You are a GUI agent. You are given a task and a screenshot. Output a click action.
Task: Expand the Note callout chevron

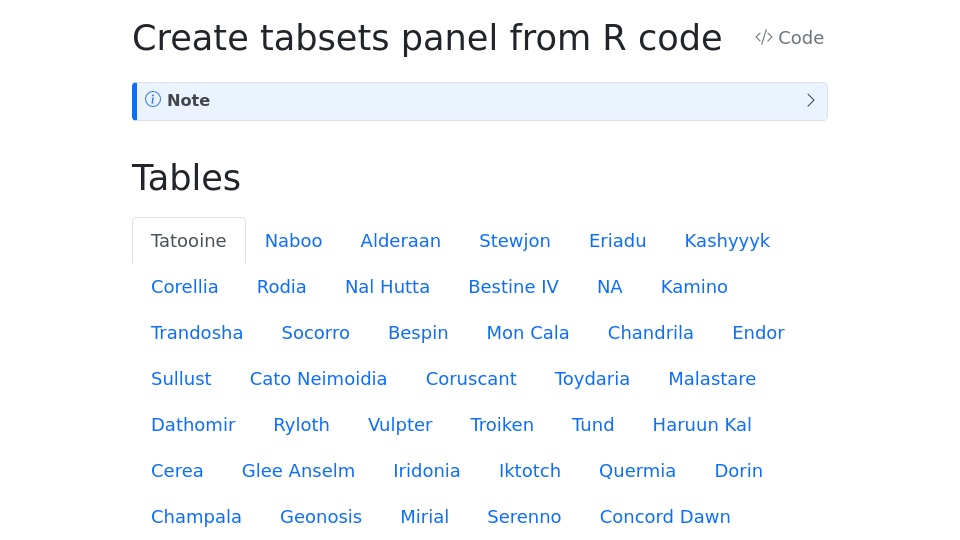tap(811, 100)
